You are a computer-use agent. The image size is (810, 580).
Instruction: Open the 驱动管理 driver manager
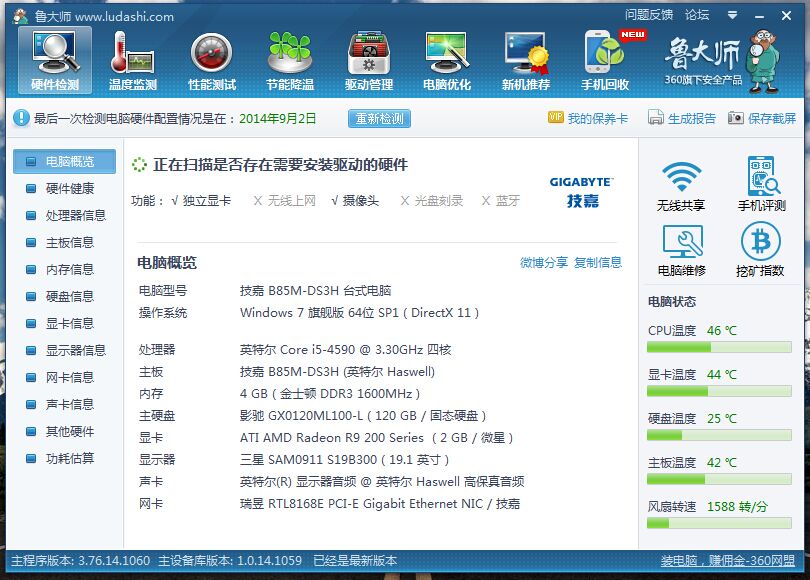click(x=369, y=60)
